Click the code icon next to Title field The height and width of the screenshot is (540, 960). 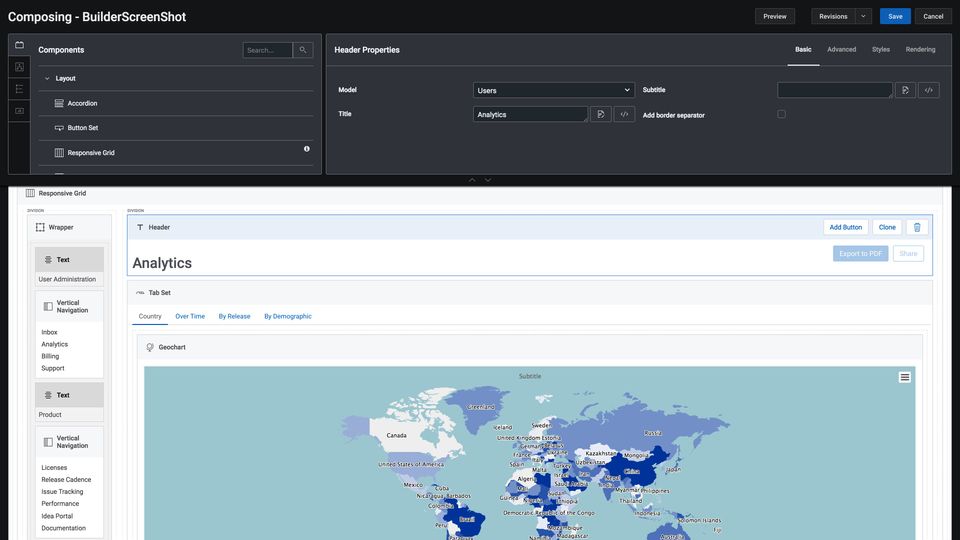(x=624, y=114)
